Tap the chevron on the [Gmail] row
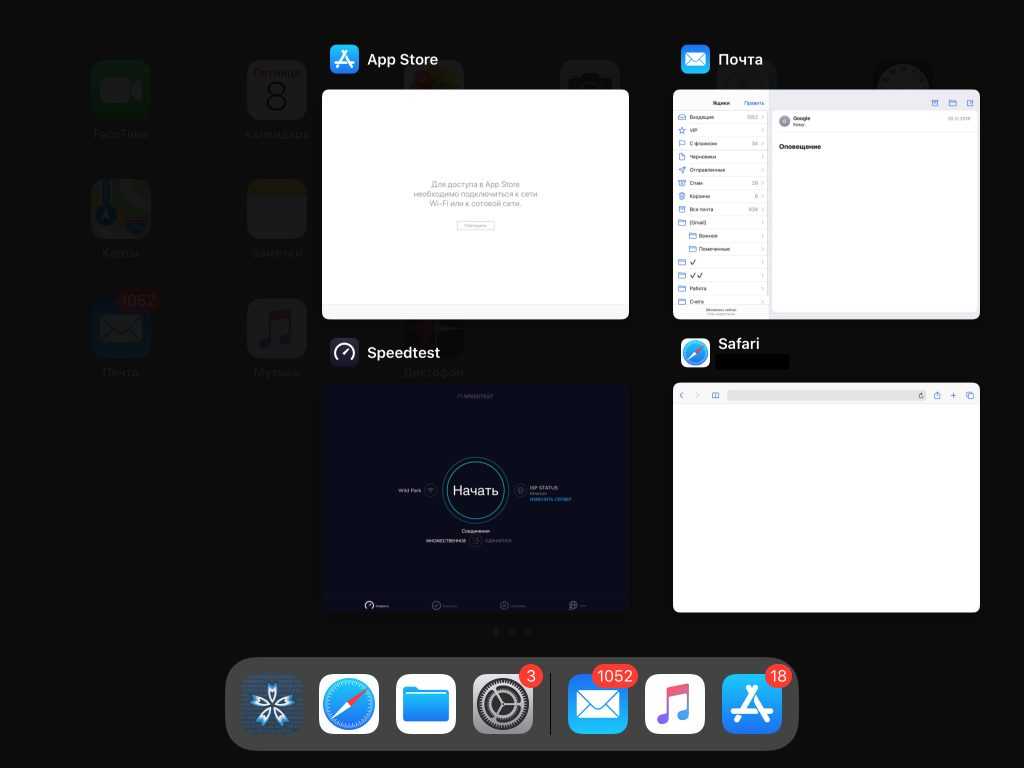The image size is (1024, 768). tap(763, 223)
